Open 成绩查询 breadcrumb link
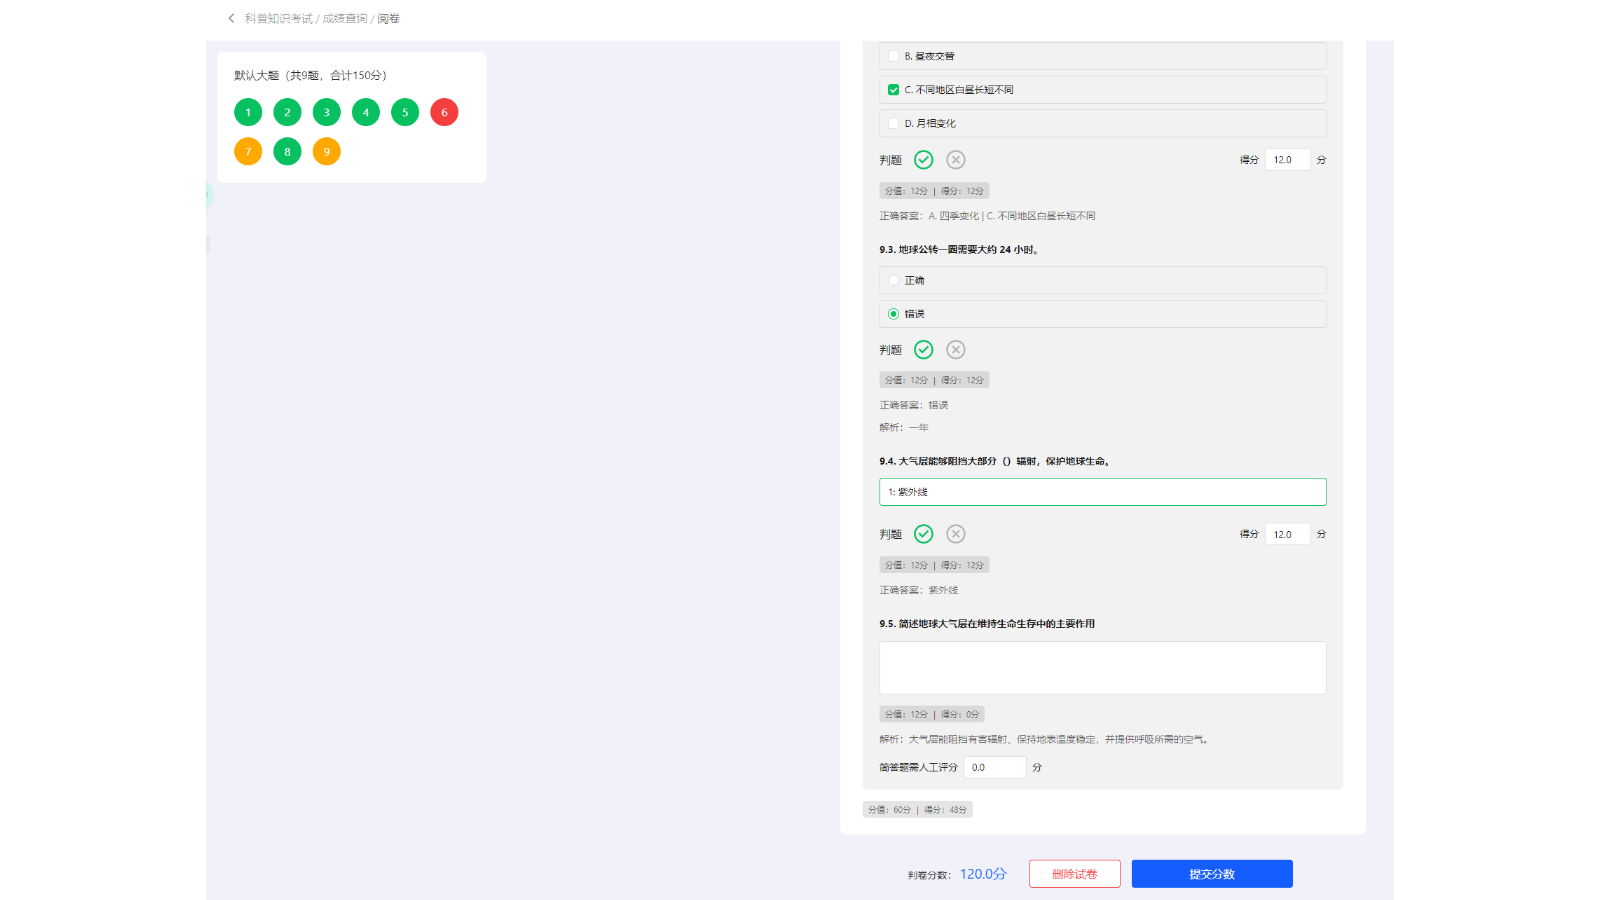The image size is (1600, 900). [344, 19]
